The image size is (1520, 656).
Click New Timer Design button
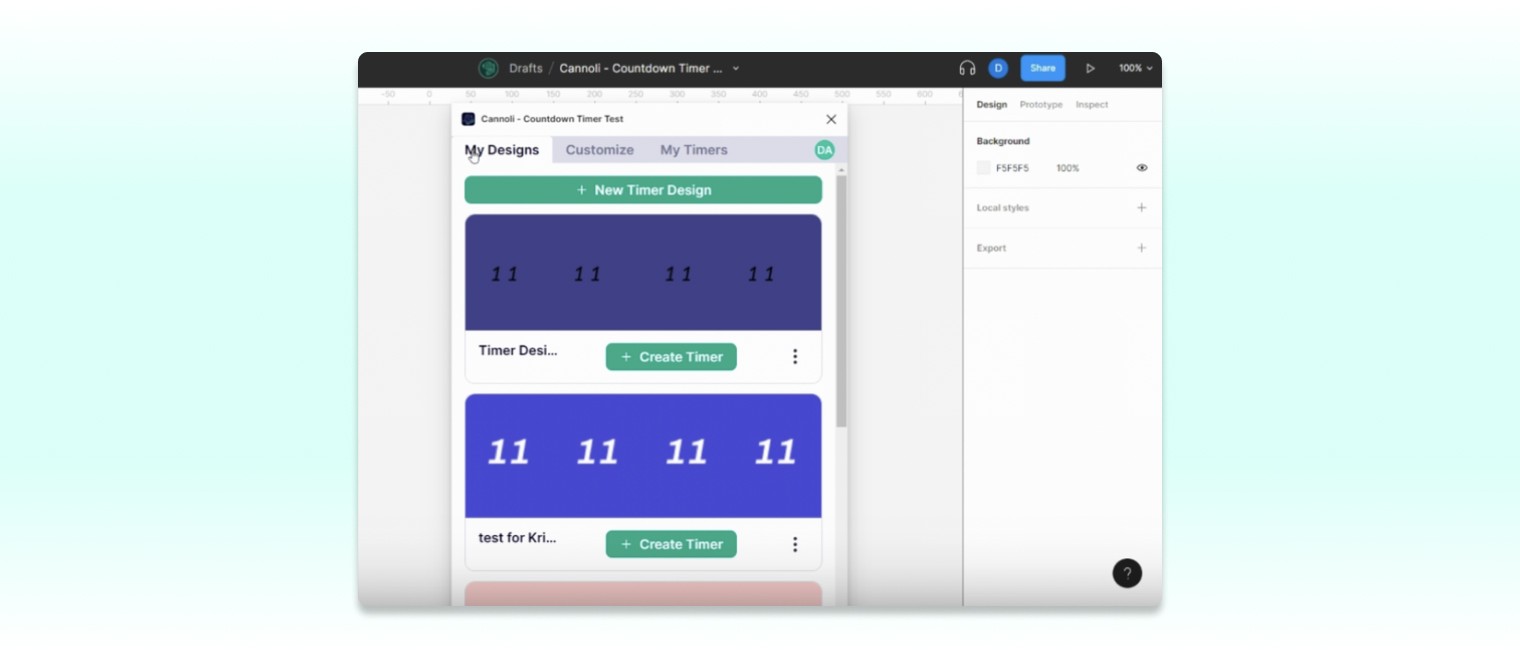click(x=643, y=190)
